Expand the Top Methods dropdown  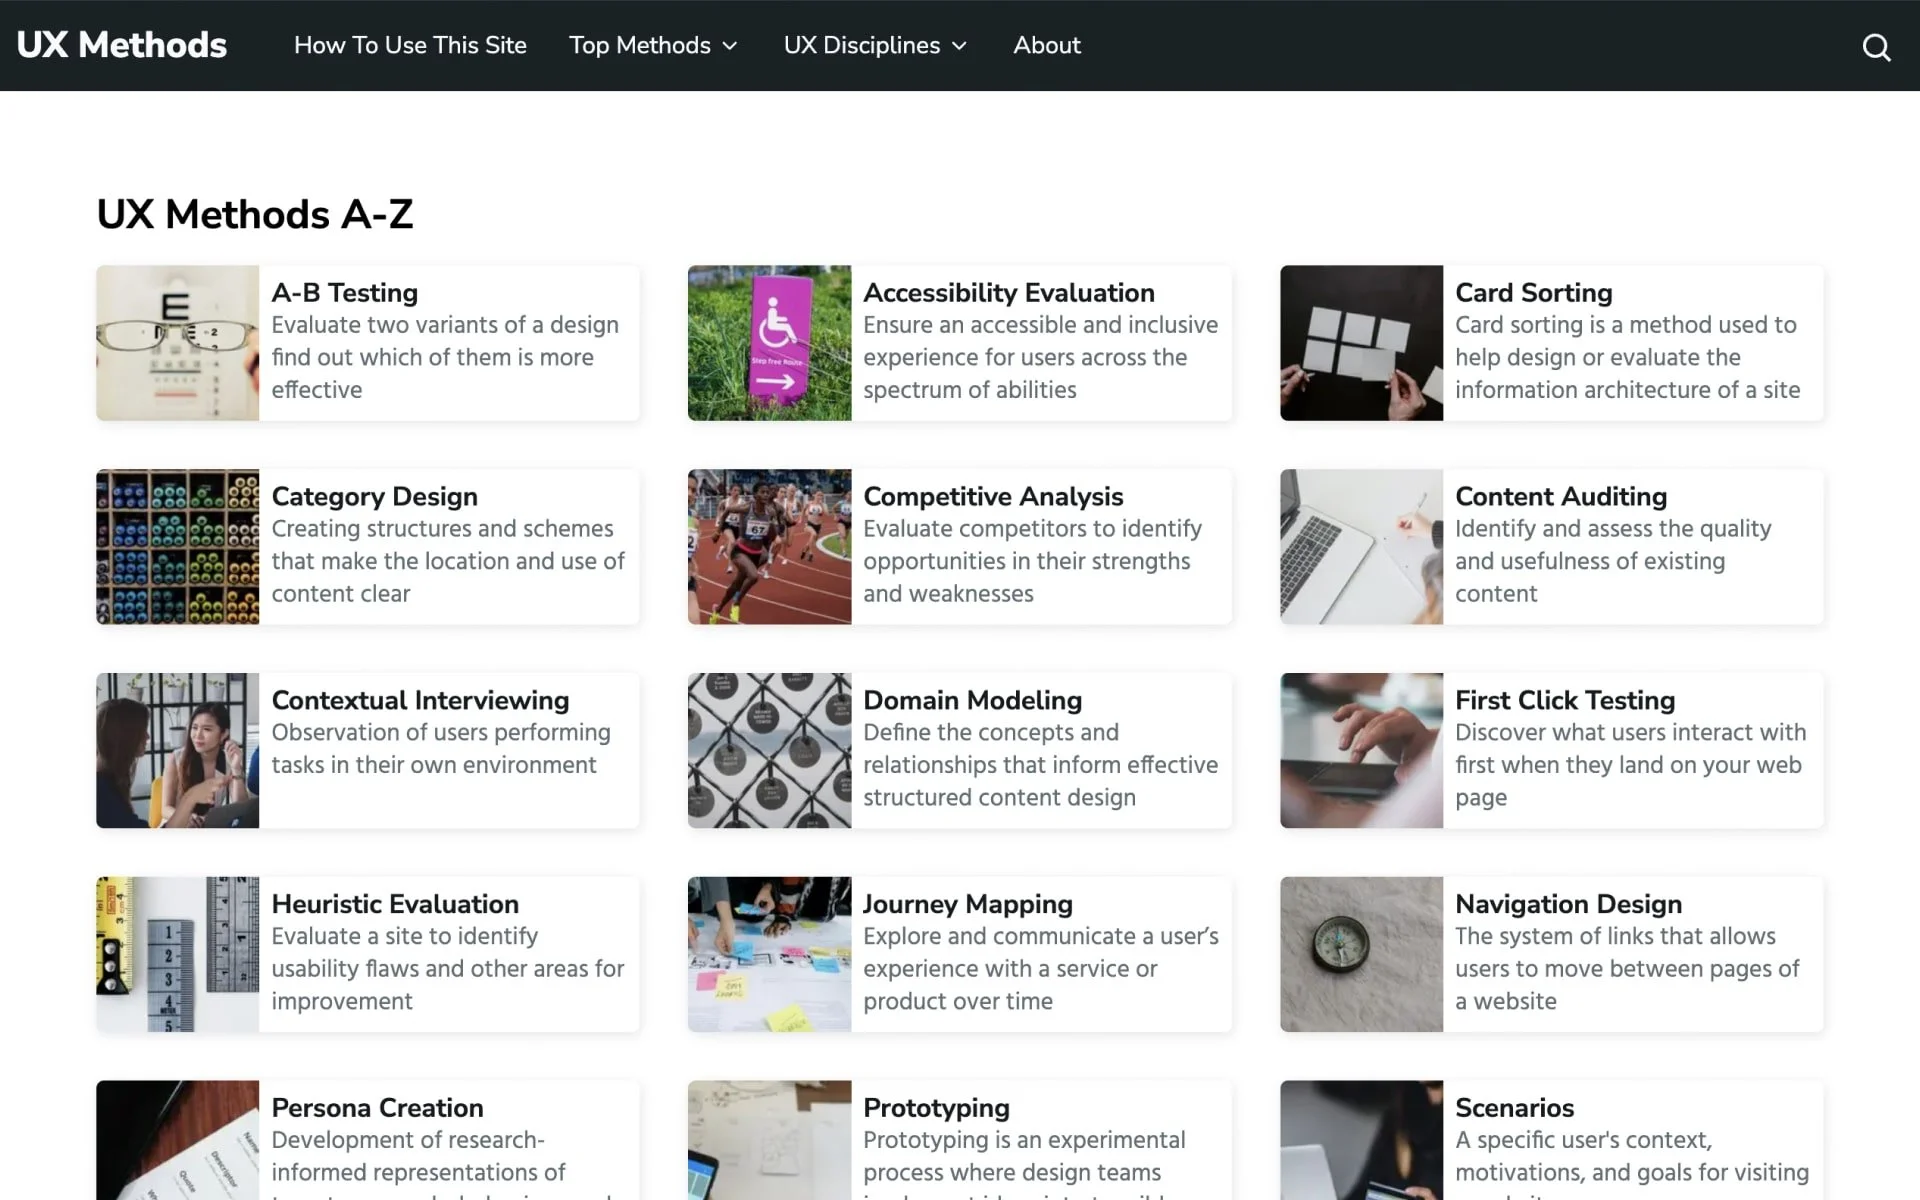pos(652,45)
